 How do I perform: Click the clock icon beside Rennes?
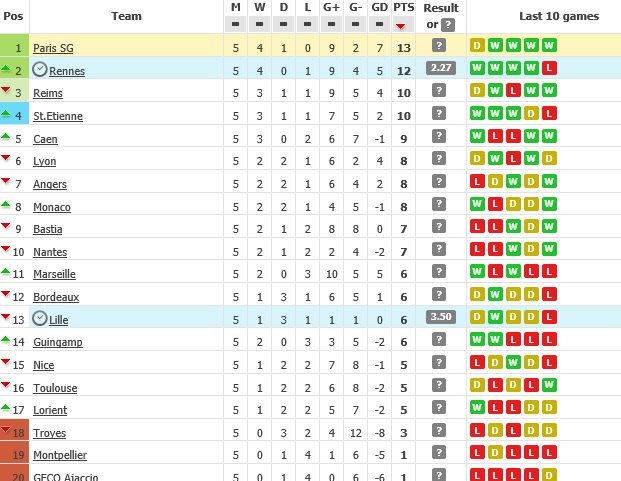[40, 69]
